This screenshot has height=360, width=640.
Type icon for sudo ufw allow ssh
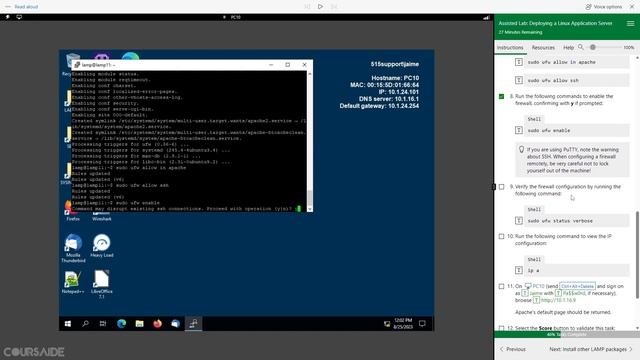point(519,80)
